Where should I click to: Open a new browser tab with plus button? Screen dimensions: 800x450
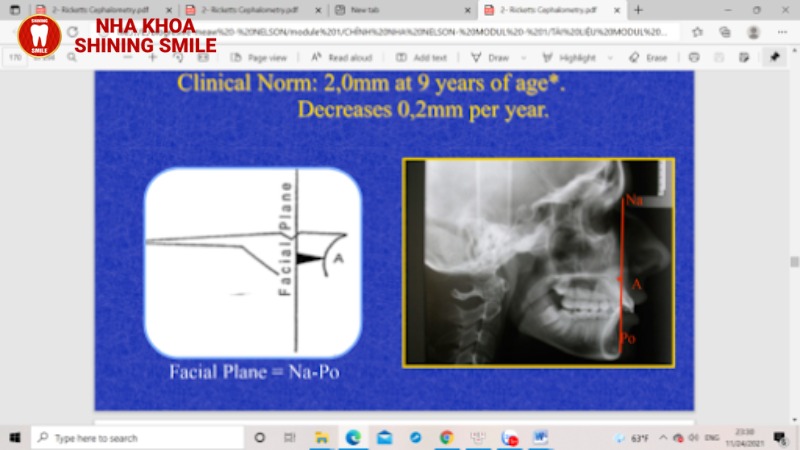[638, 10]
